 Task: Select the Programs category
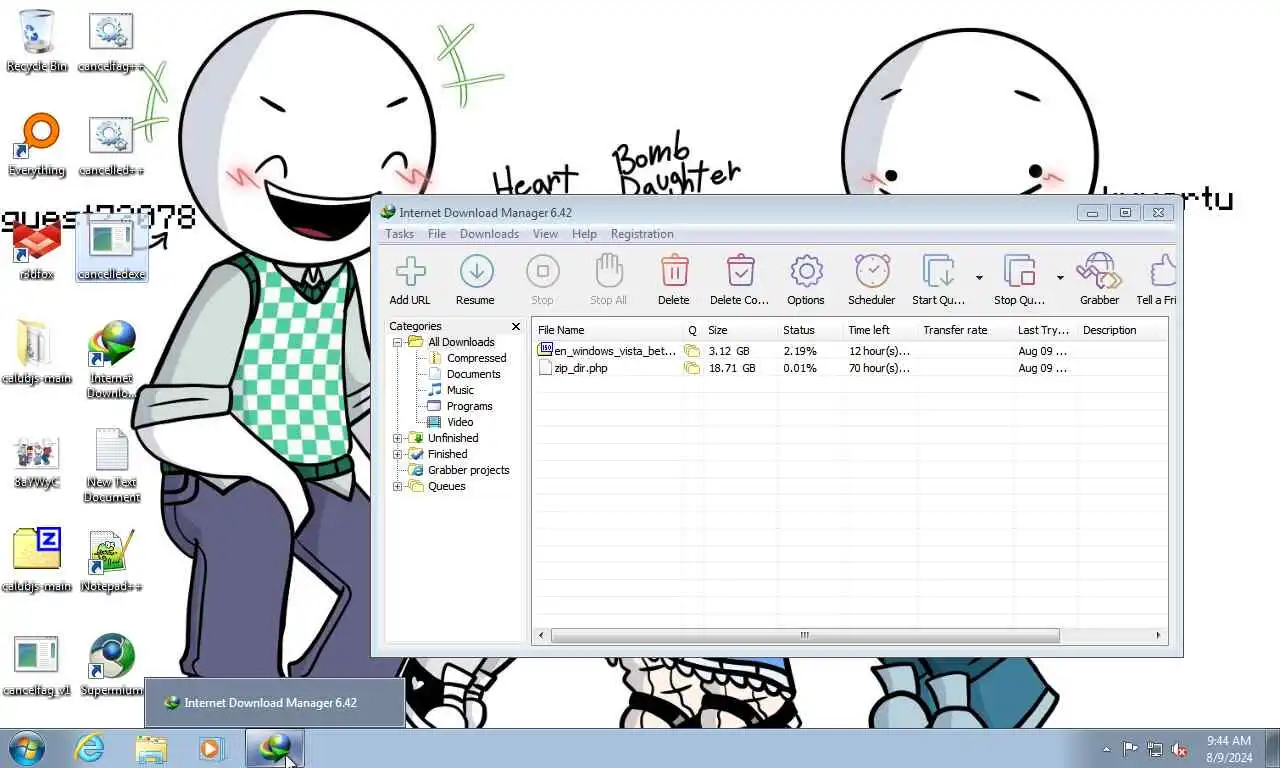469,406
